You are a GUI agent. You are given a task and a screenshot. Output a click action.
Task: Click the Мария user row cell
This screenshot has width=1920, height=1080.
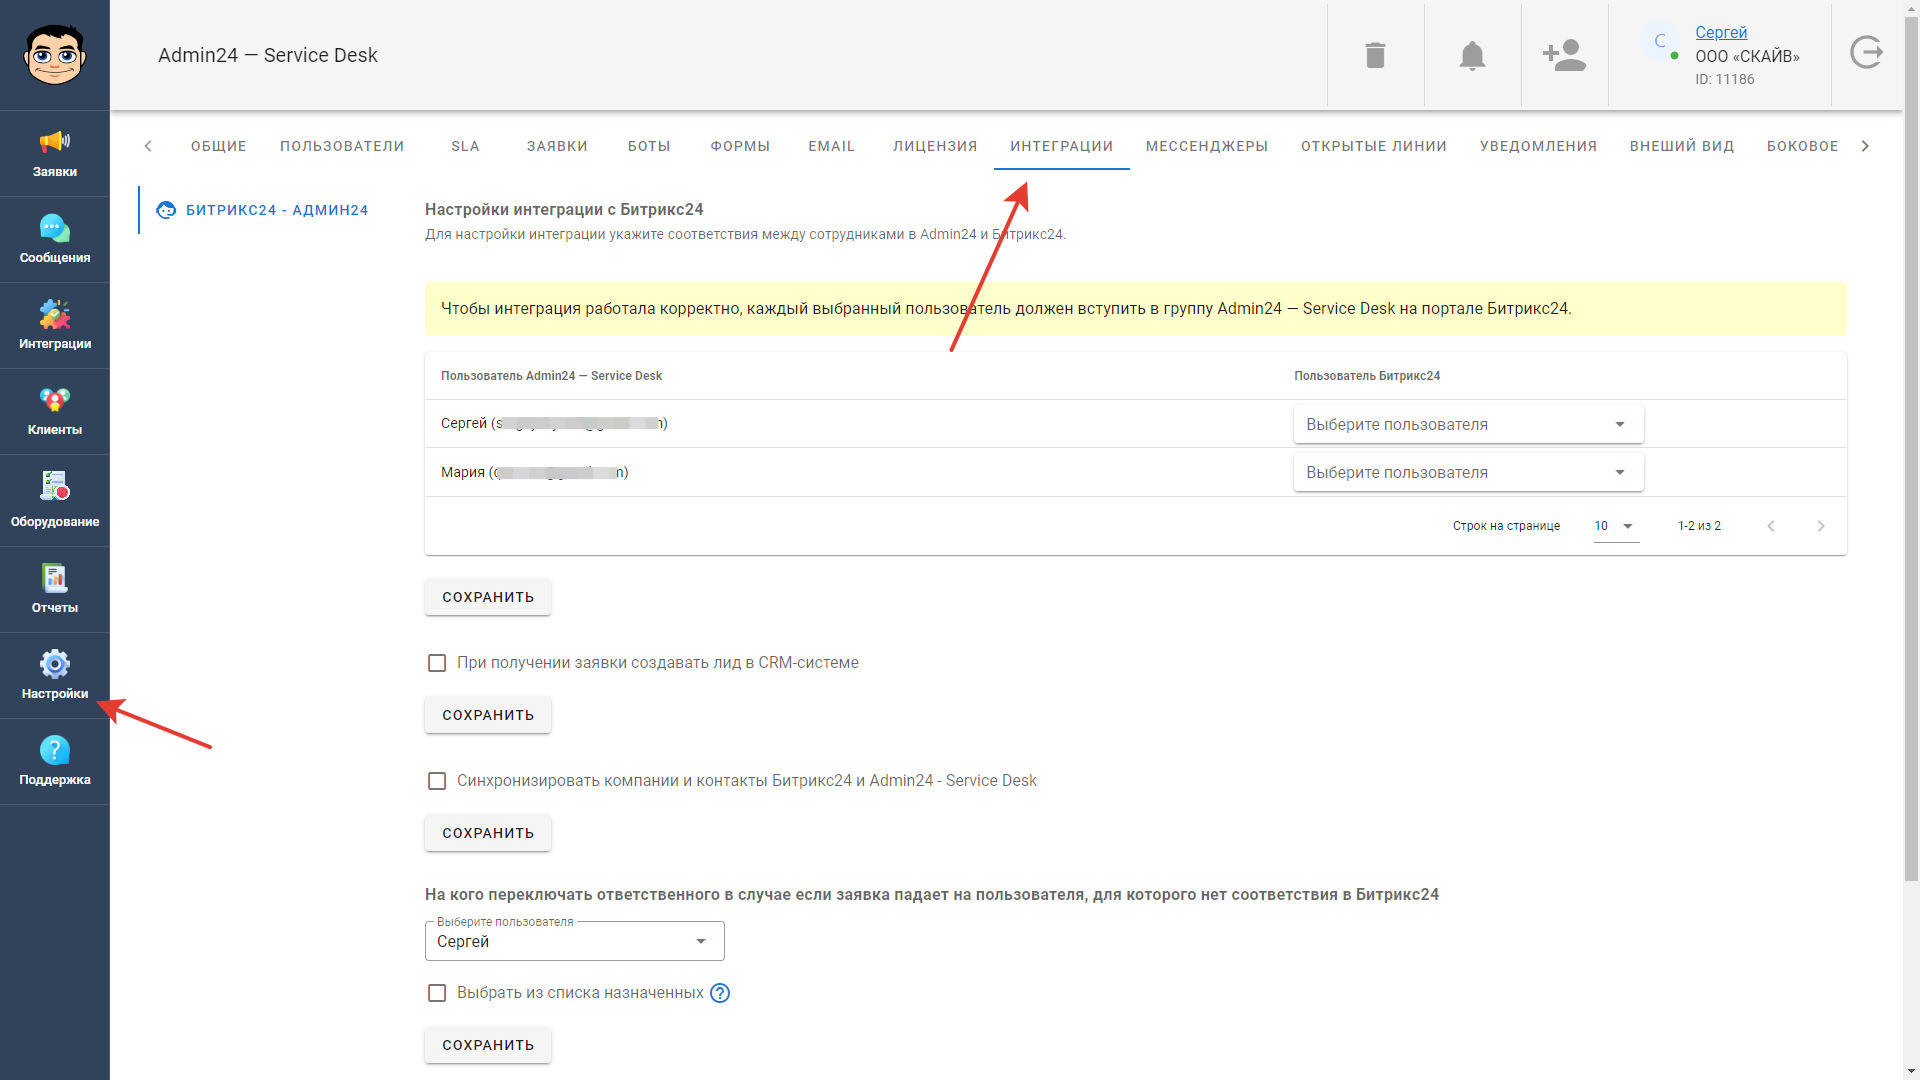pyautogui.click(x=534, y=473)
